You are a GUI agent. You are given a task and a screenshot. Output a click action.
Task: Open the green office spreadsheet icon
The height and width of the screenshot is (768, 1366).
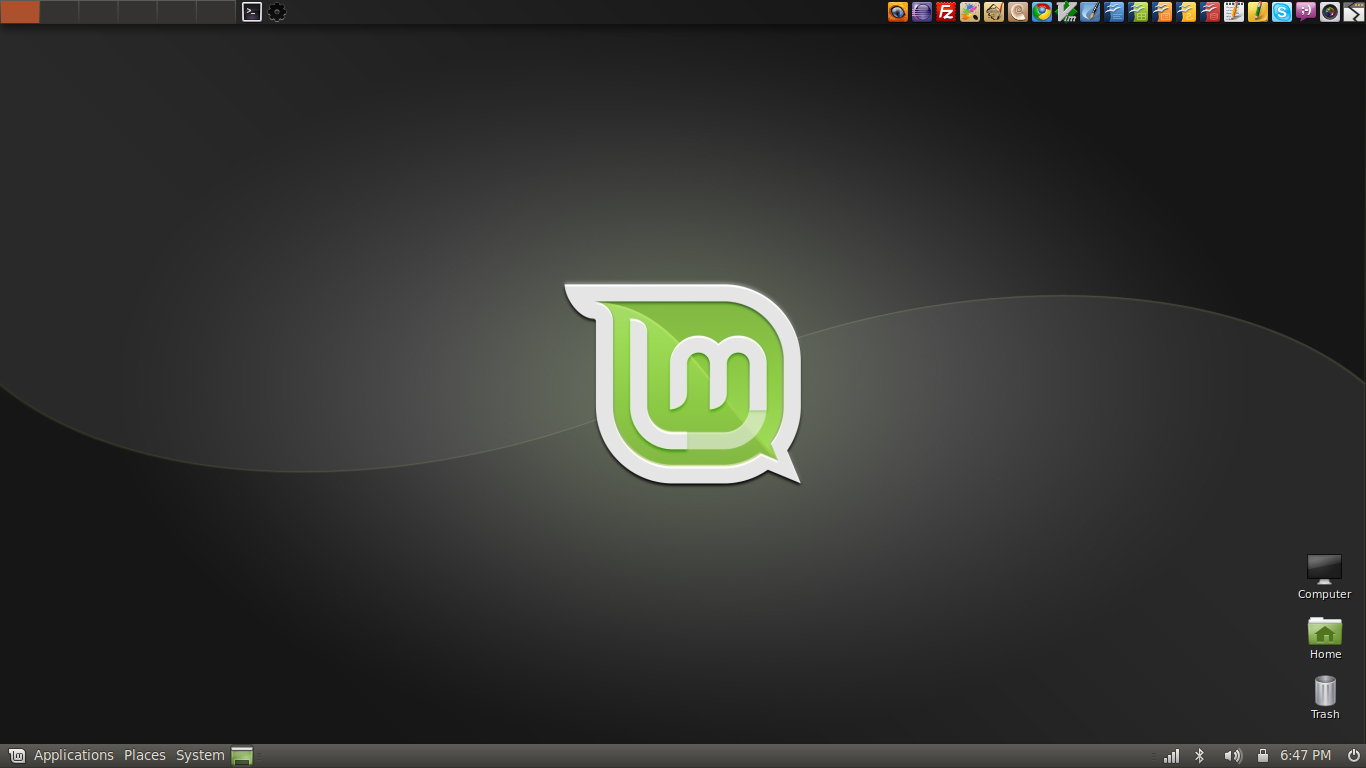click(1138, 12)
